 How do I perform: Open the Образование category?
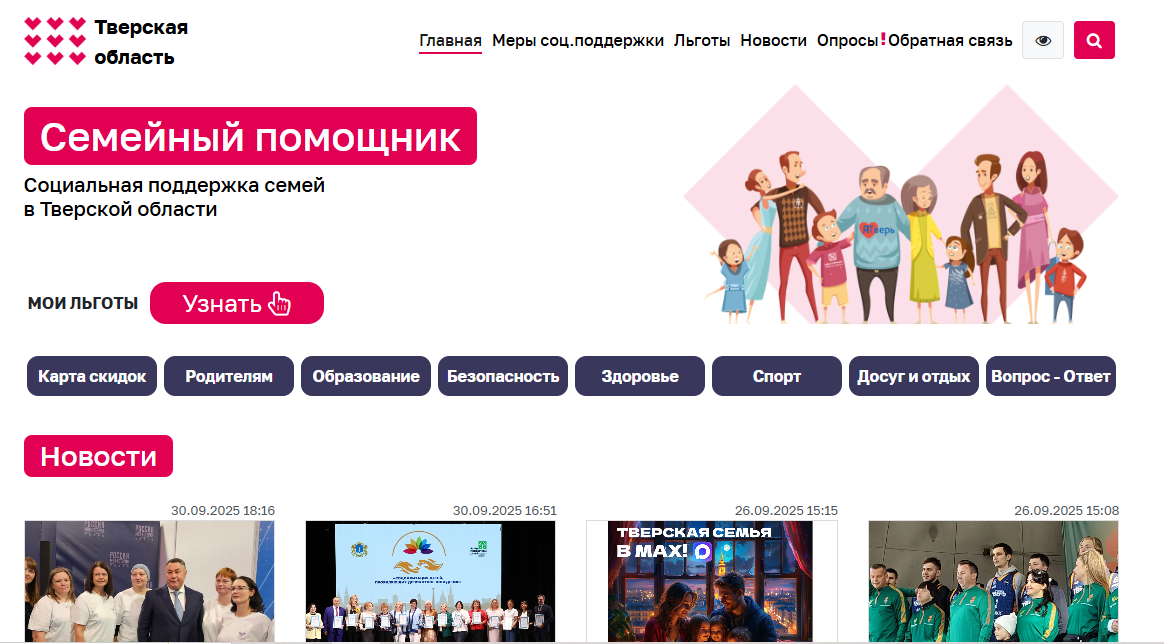pos(366,376)
